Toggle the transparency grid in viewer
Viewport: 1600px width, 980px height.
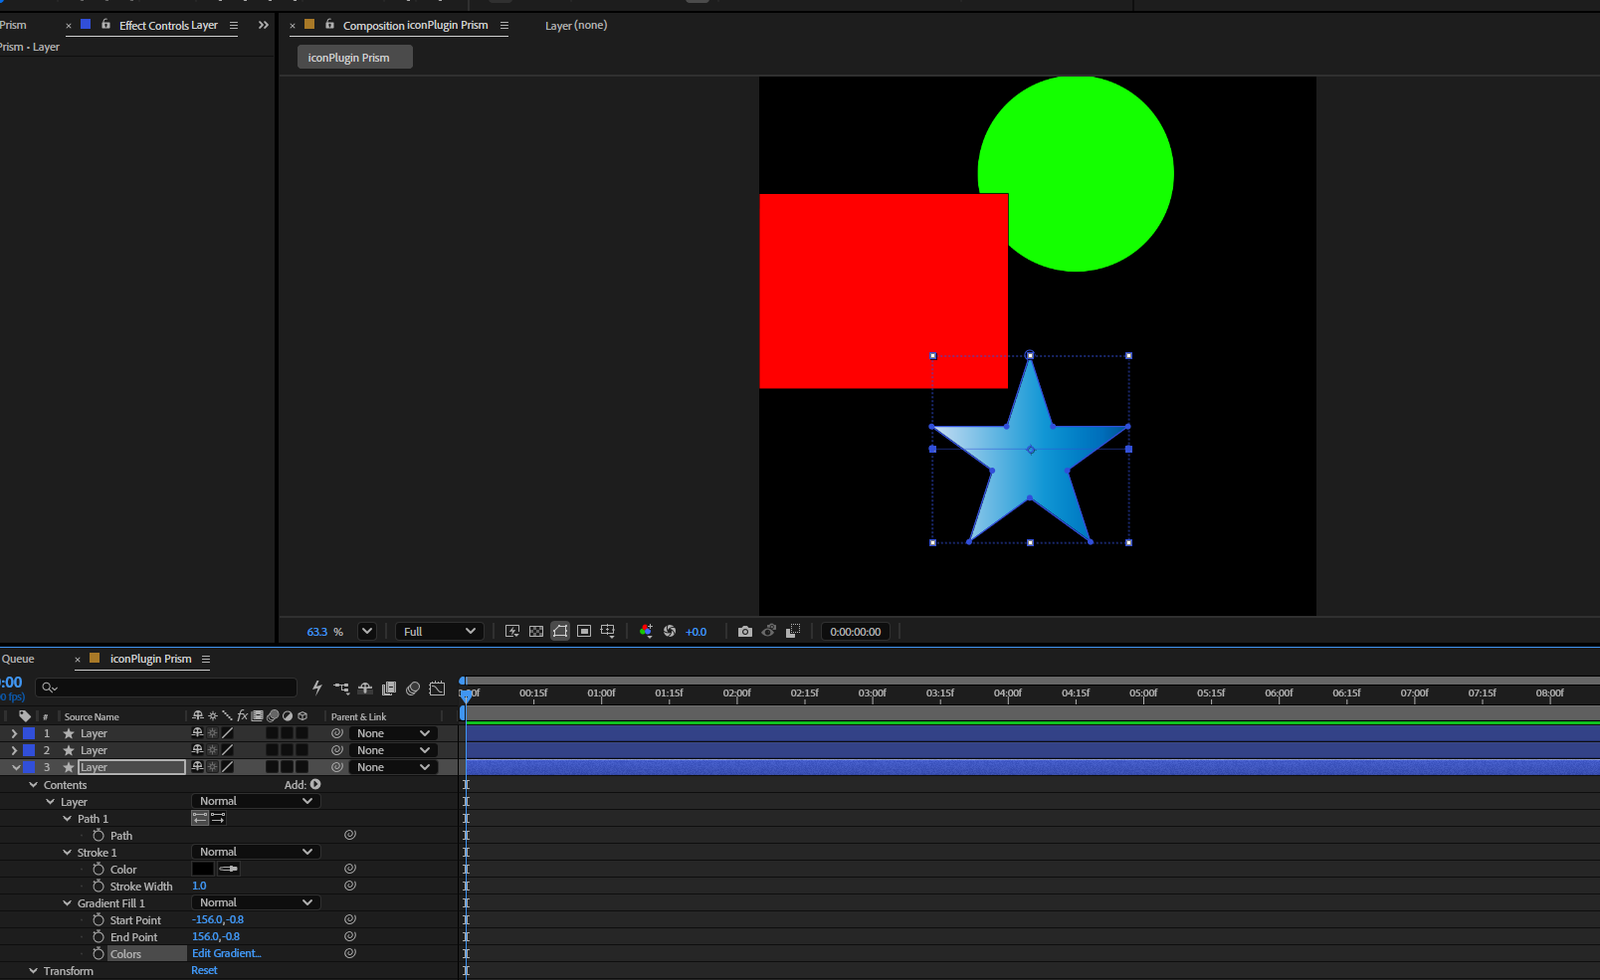click(536, 631)
